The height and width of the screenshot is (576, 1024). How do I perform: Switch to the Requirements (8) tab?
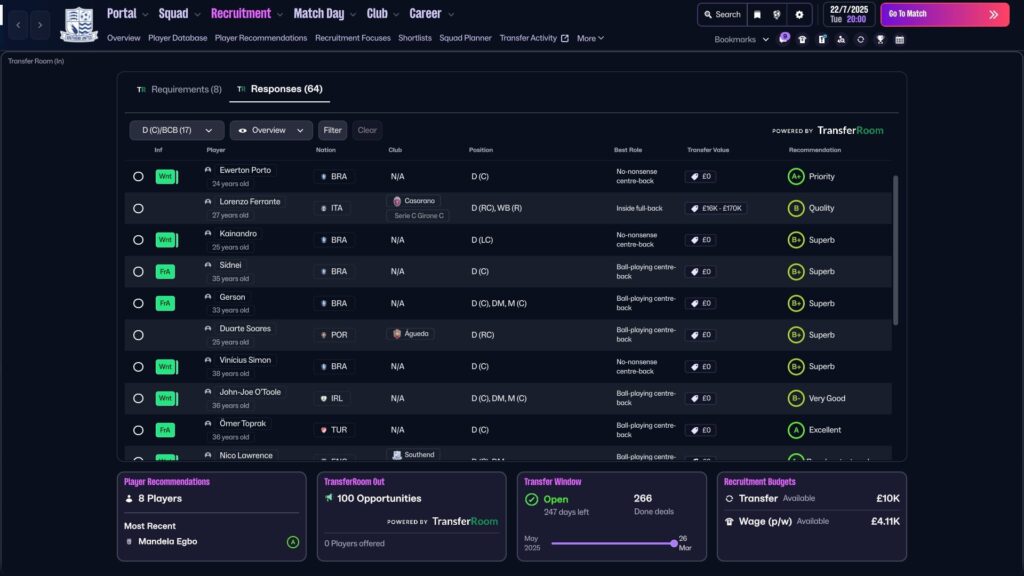179,89
